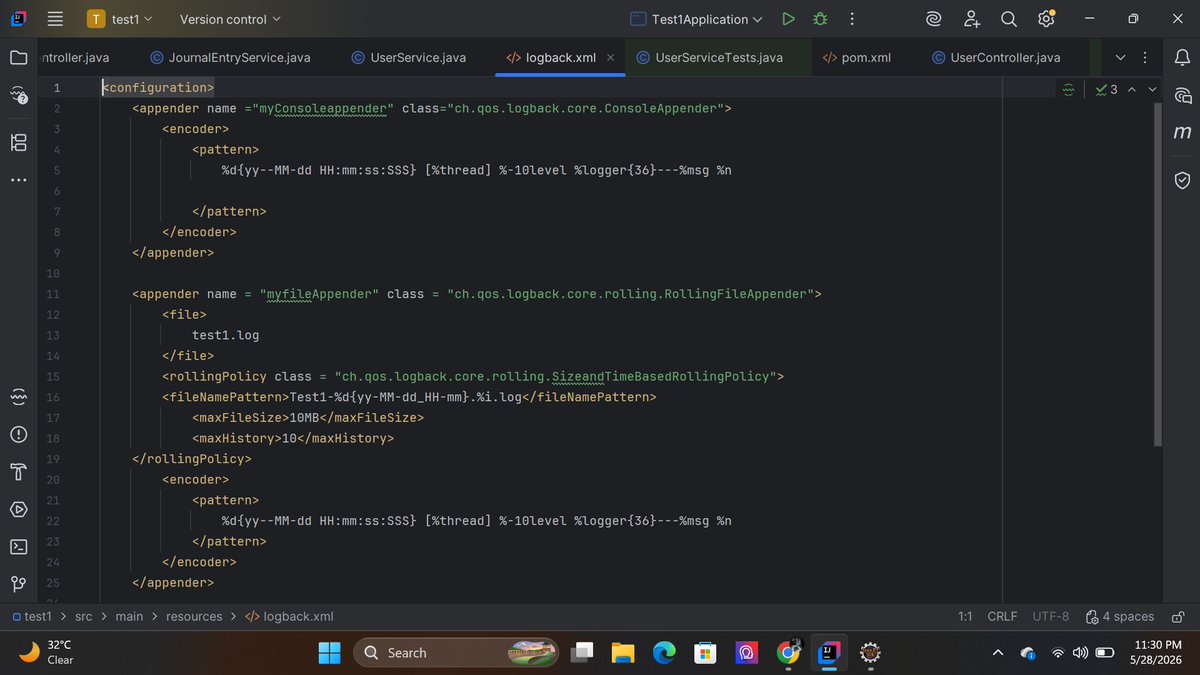Open the test1 project dropdown
Screen dimensions: 1200x675
pyautogui.click(x=120, y=19)
